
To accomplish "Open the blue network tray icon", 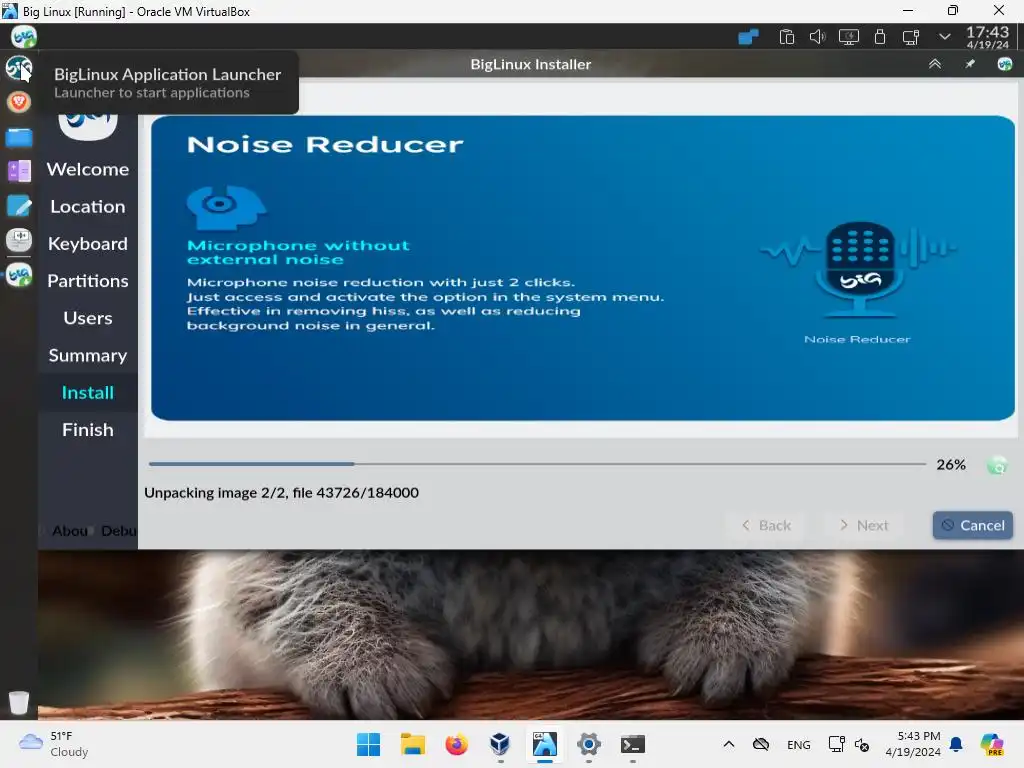I will (x=748, y=37).
